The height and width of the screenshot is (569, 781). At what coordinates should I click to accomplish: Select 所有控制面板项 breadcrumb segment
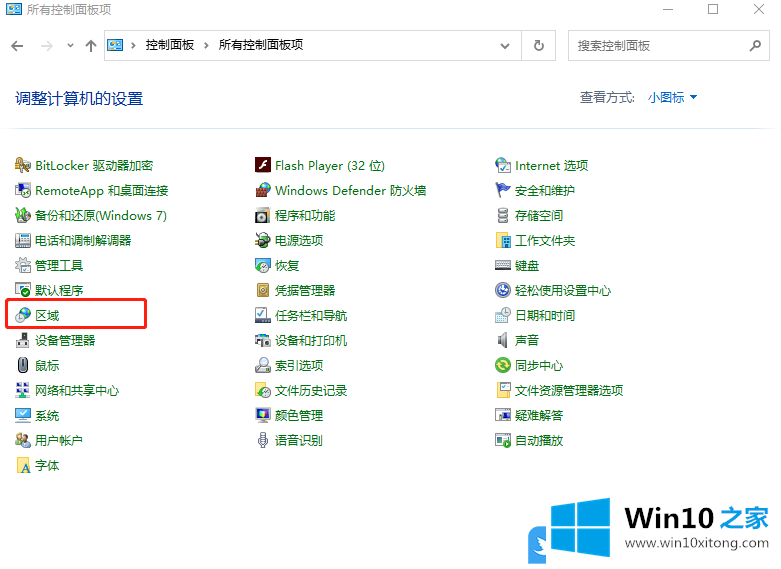(x=260, y=45)
